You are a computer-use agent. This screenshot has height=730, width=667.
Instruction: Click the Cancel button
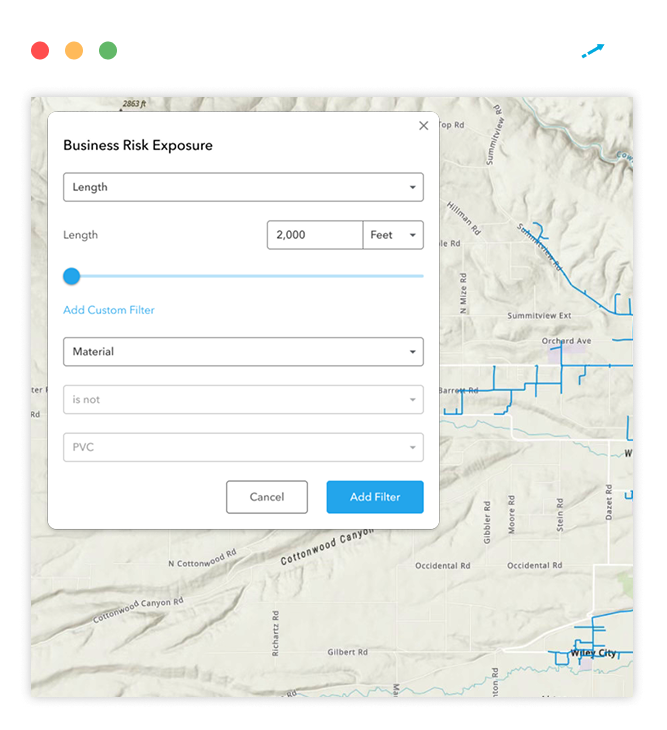267,497
